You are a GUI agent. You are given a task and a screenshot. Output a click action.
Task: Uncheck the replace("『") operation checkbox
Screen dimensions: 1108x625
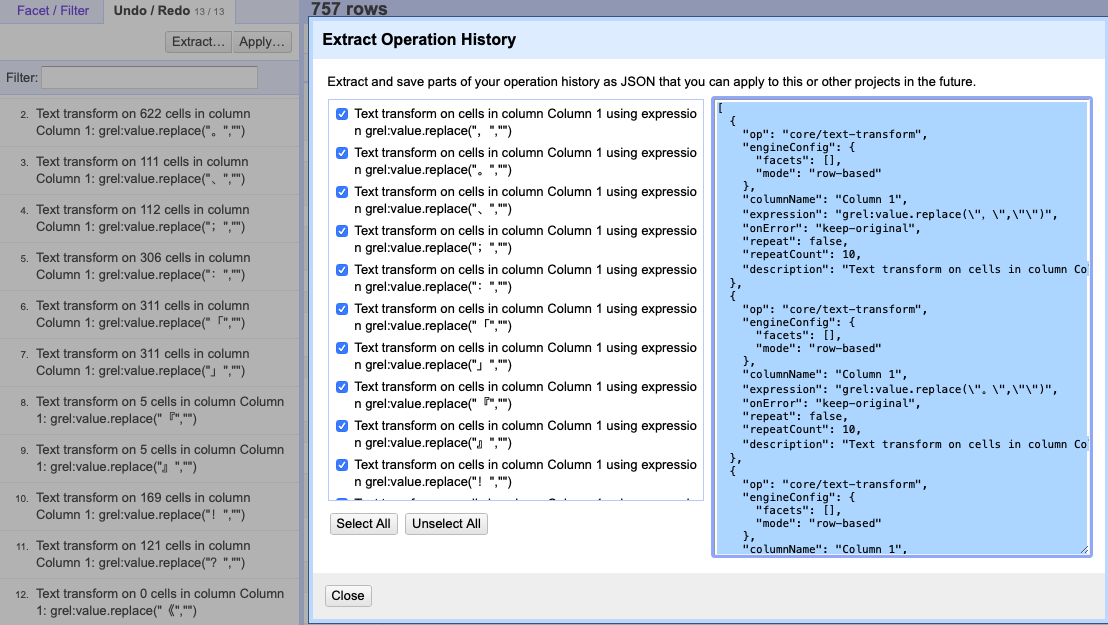[342, 387]
